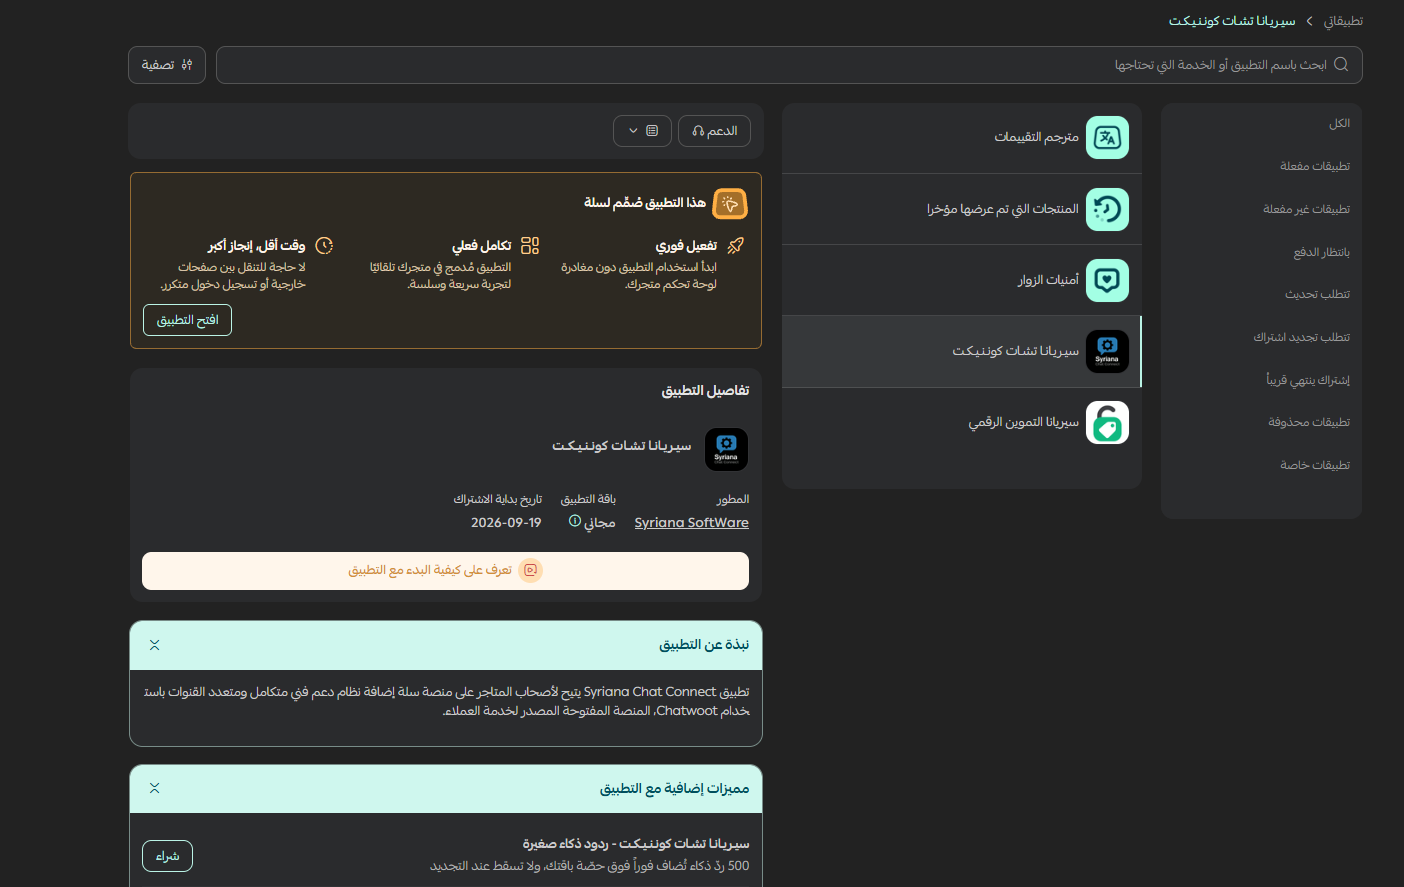
Task: Click the breadcrumb chevron separator
Action: 1309,21
